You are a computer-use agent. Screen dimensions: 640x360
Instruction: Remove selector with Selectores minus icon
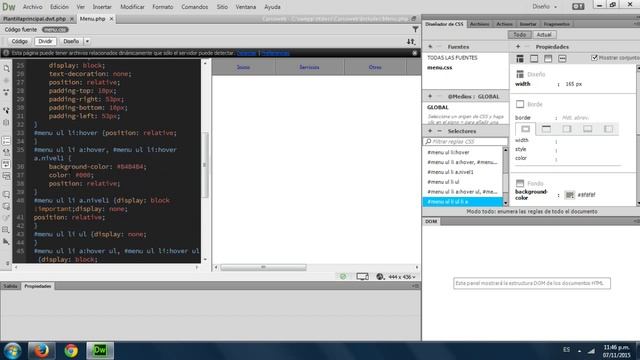click(x=440, y=131)
